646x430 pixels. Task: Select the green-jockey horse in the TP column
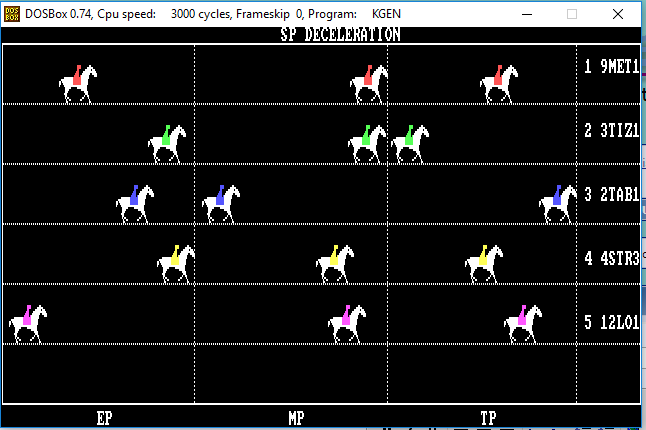(x=410, y=144)
